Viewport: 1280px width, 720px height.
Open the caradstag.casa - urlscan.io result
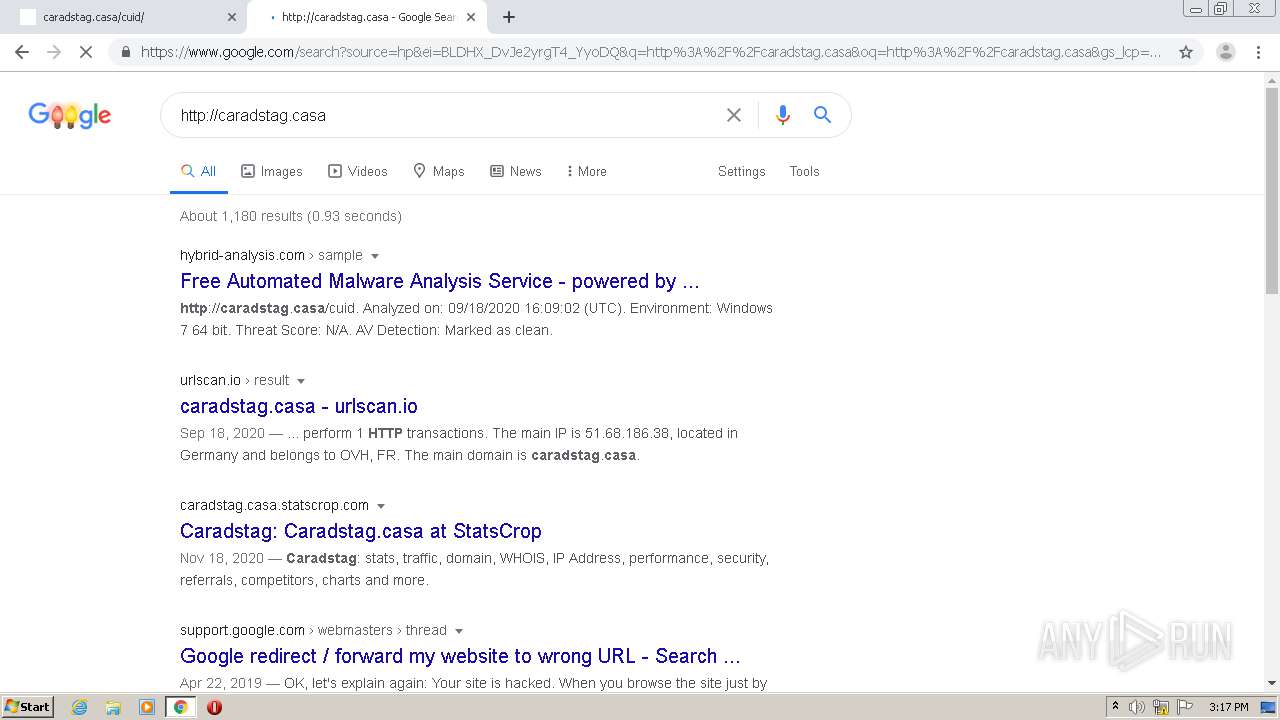click(x=299, y=406)
